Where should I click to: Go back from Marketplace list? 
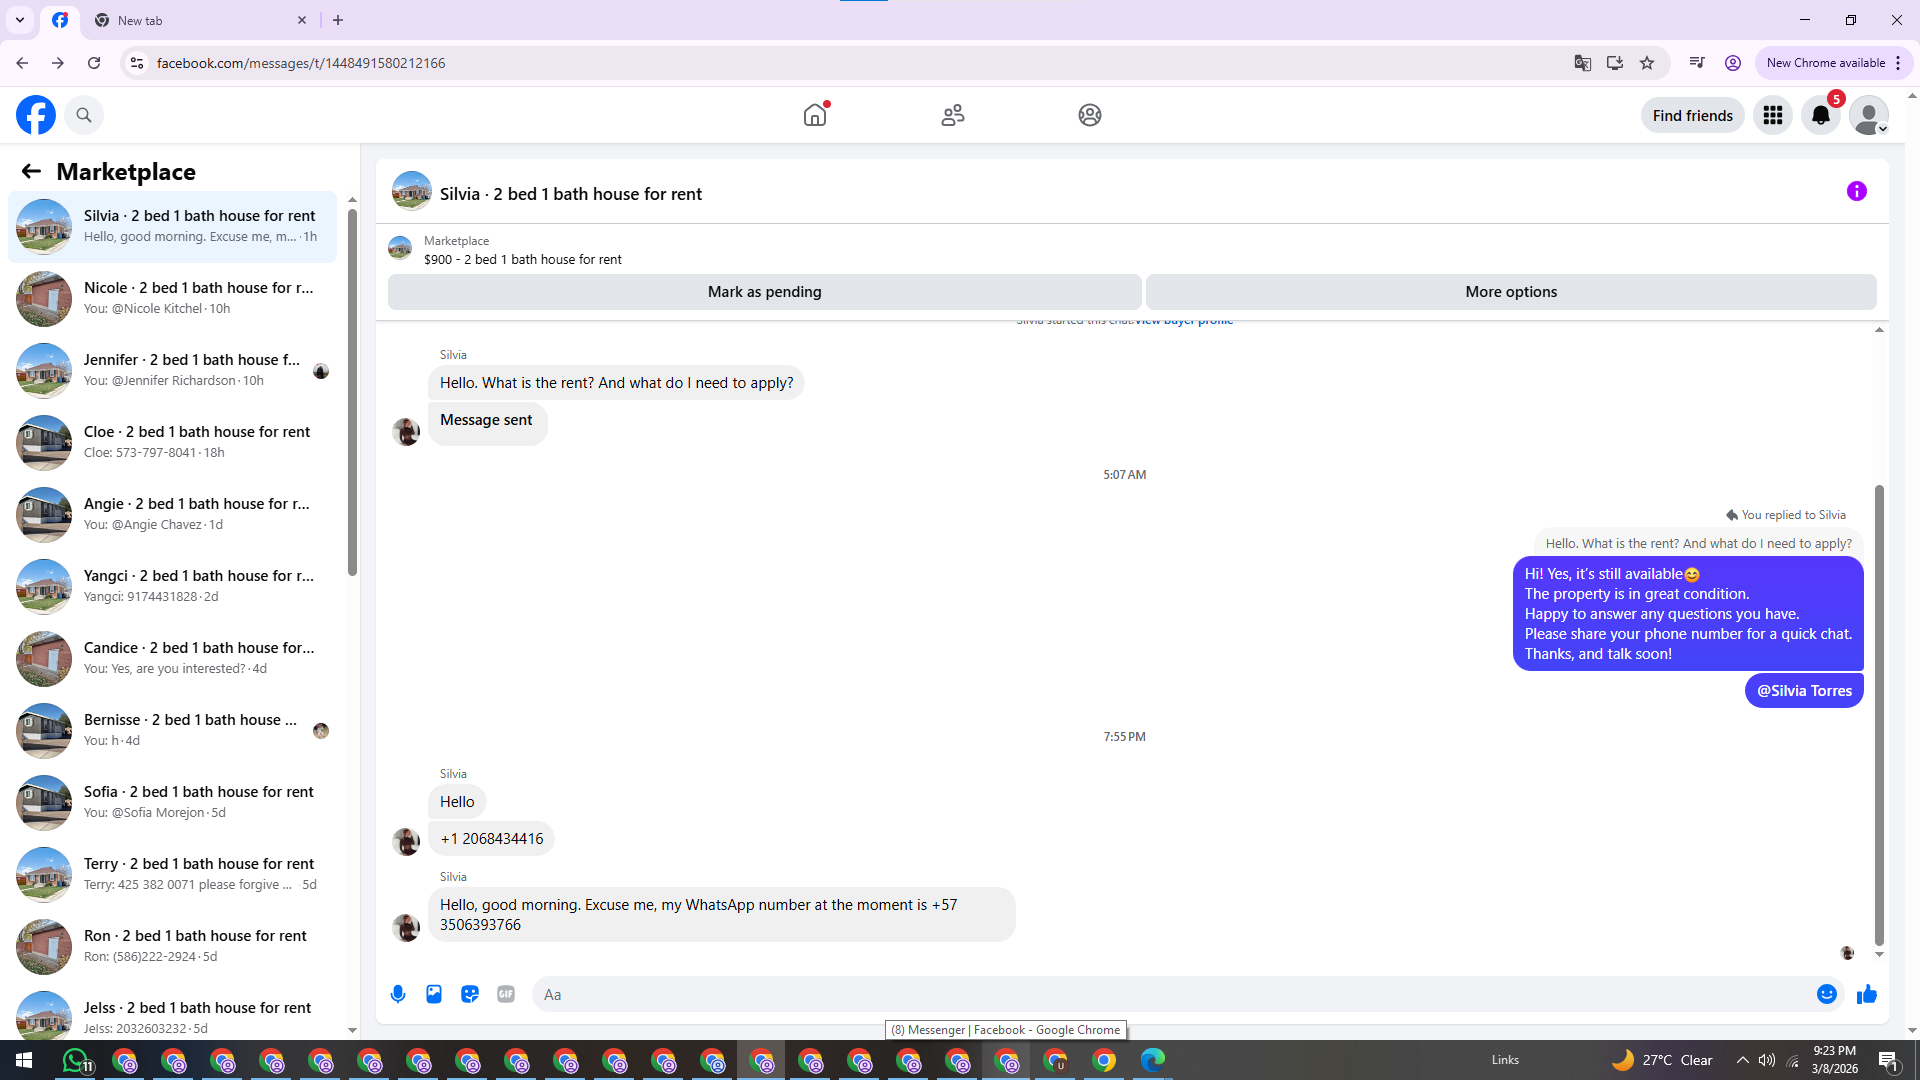(31, 172)
